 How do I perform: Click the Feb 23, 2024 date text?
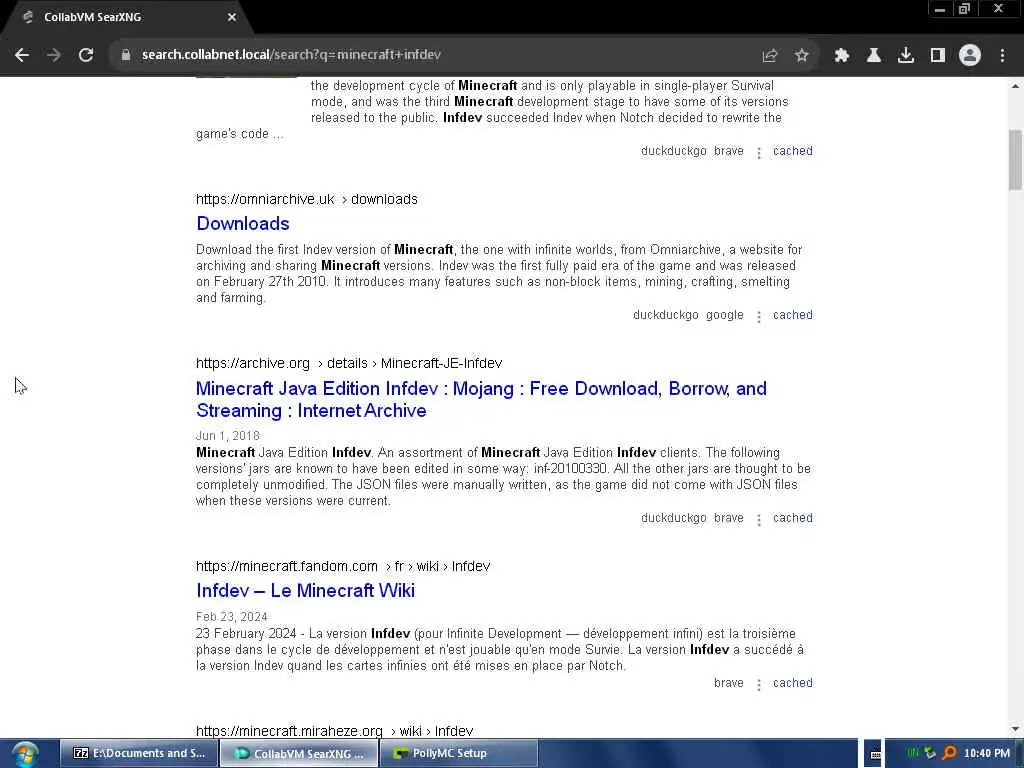tap(232, 616)
